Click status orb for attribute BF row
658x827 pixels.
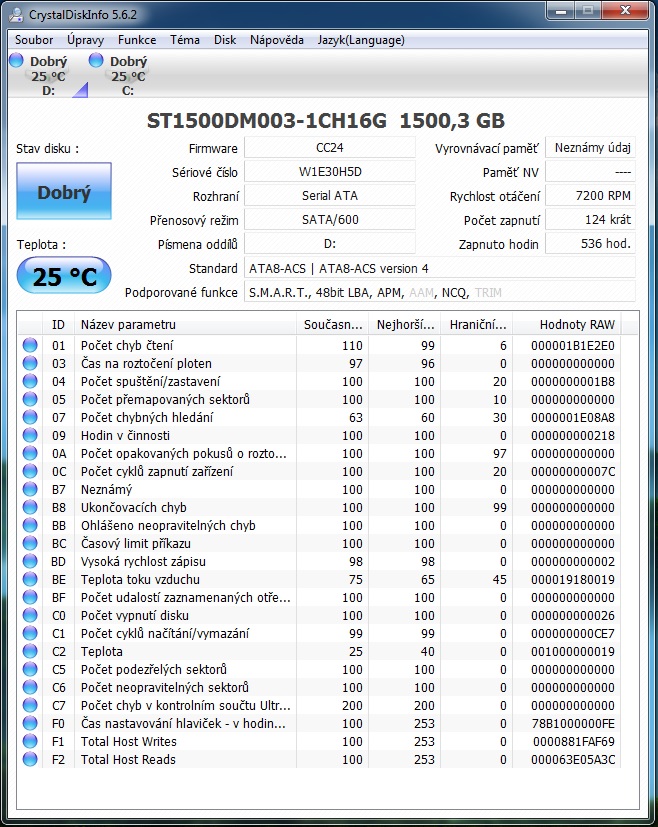click(30, 597)
